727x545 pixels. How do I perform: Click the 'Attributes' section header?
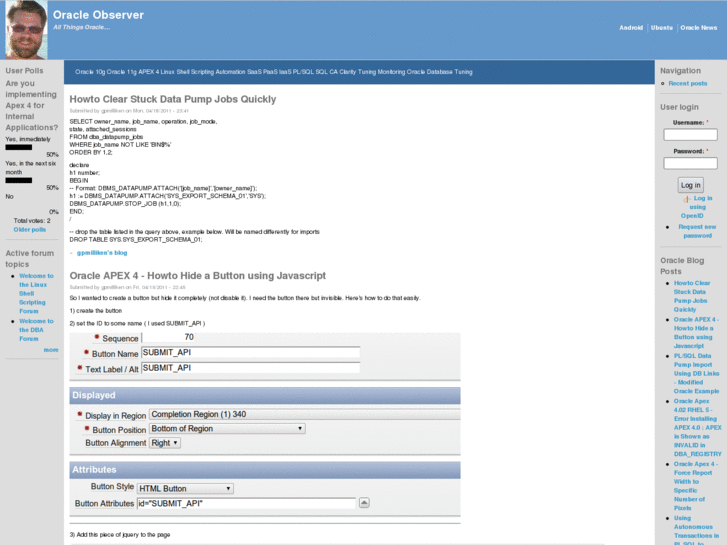[265, 470]
